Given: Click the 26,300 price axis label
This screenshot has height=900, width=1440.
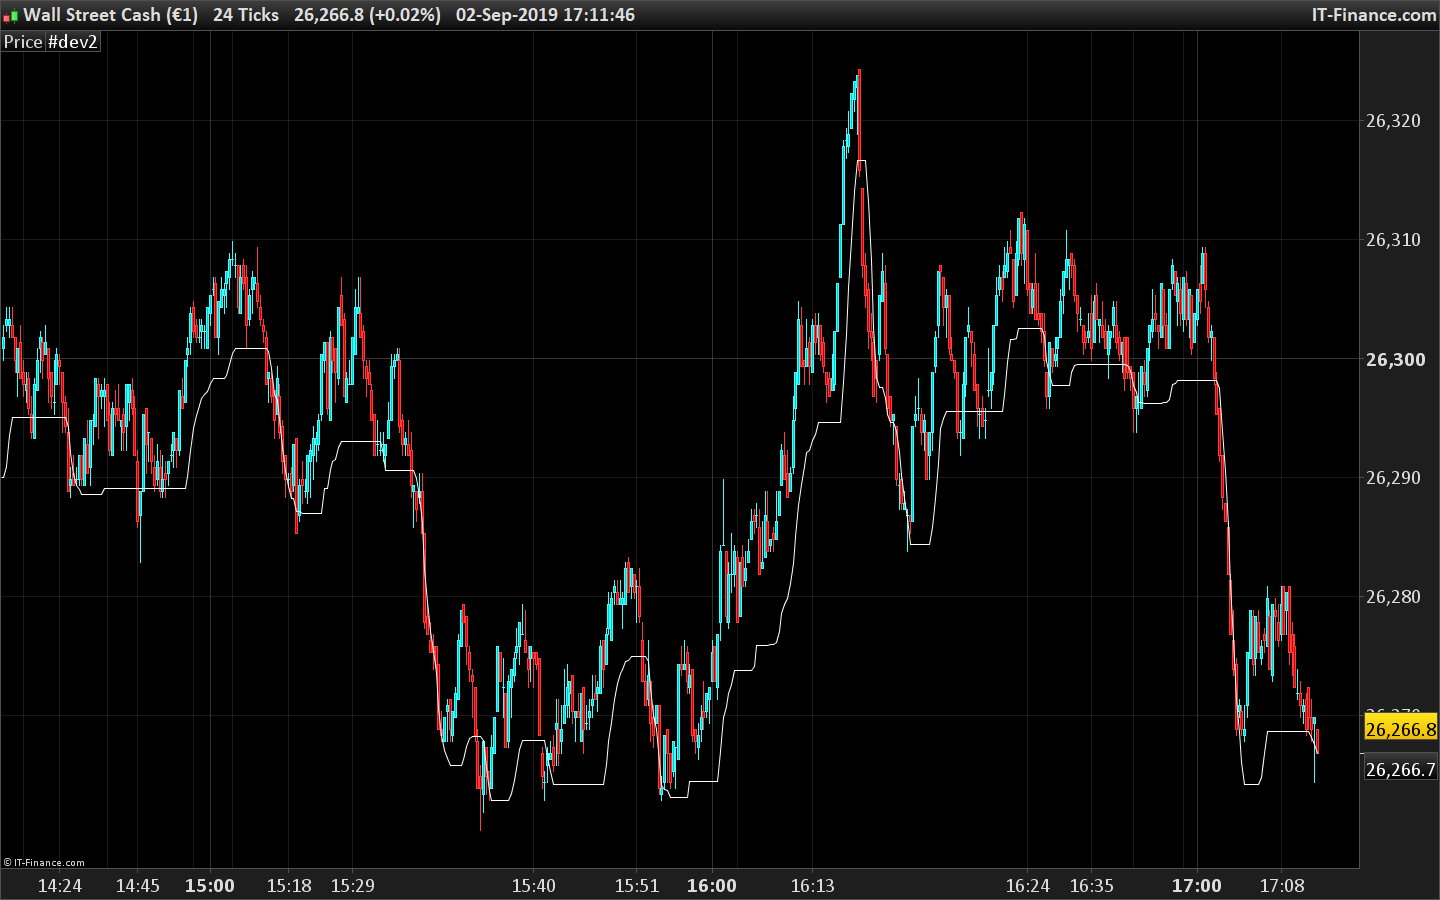Looking at the screenshot, I should point(1396,360).
